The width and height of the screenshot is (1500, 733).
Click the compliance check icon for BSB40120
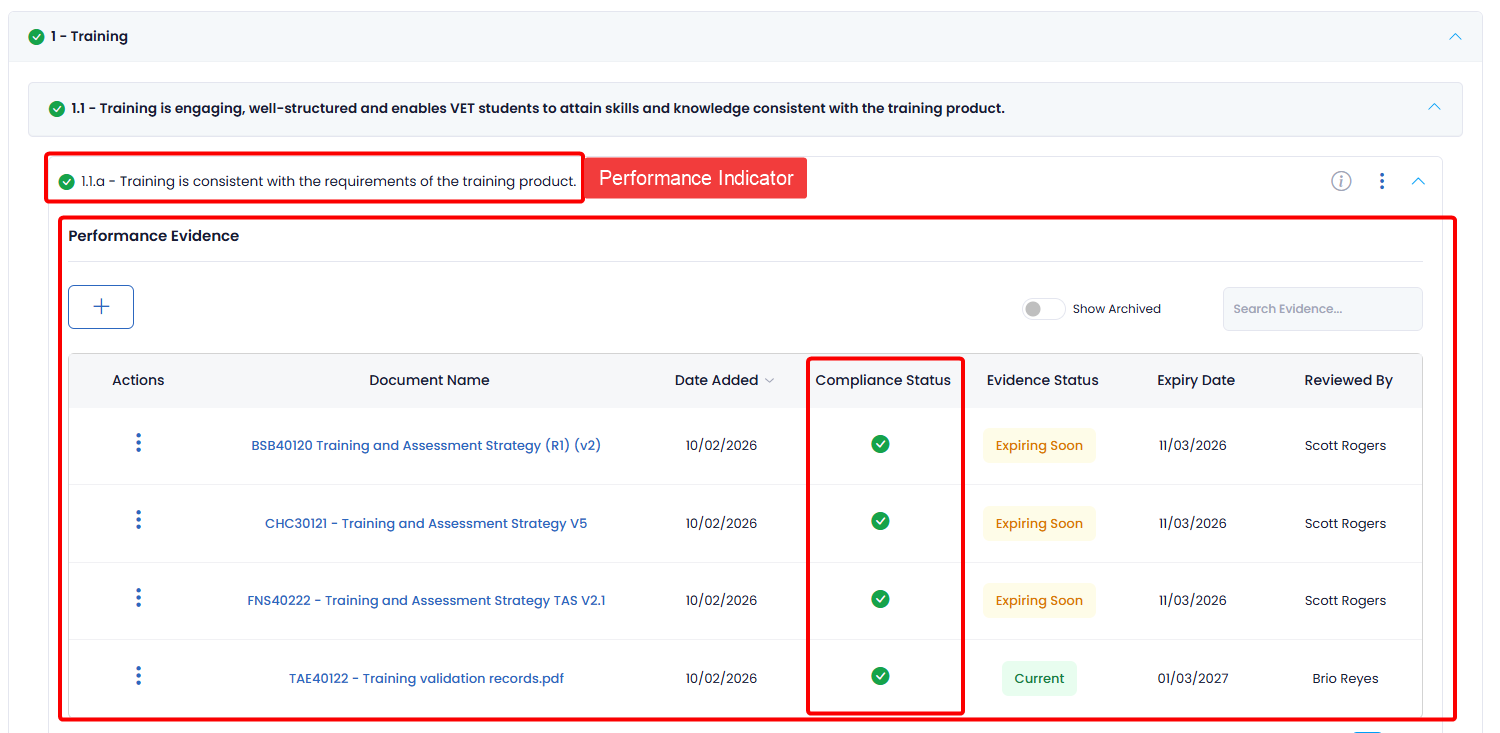click(x=880, y=444)
